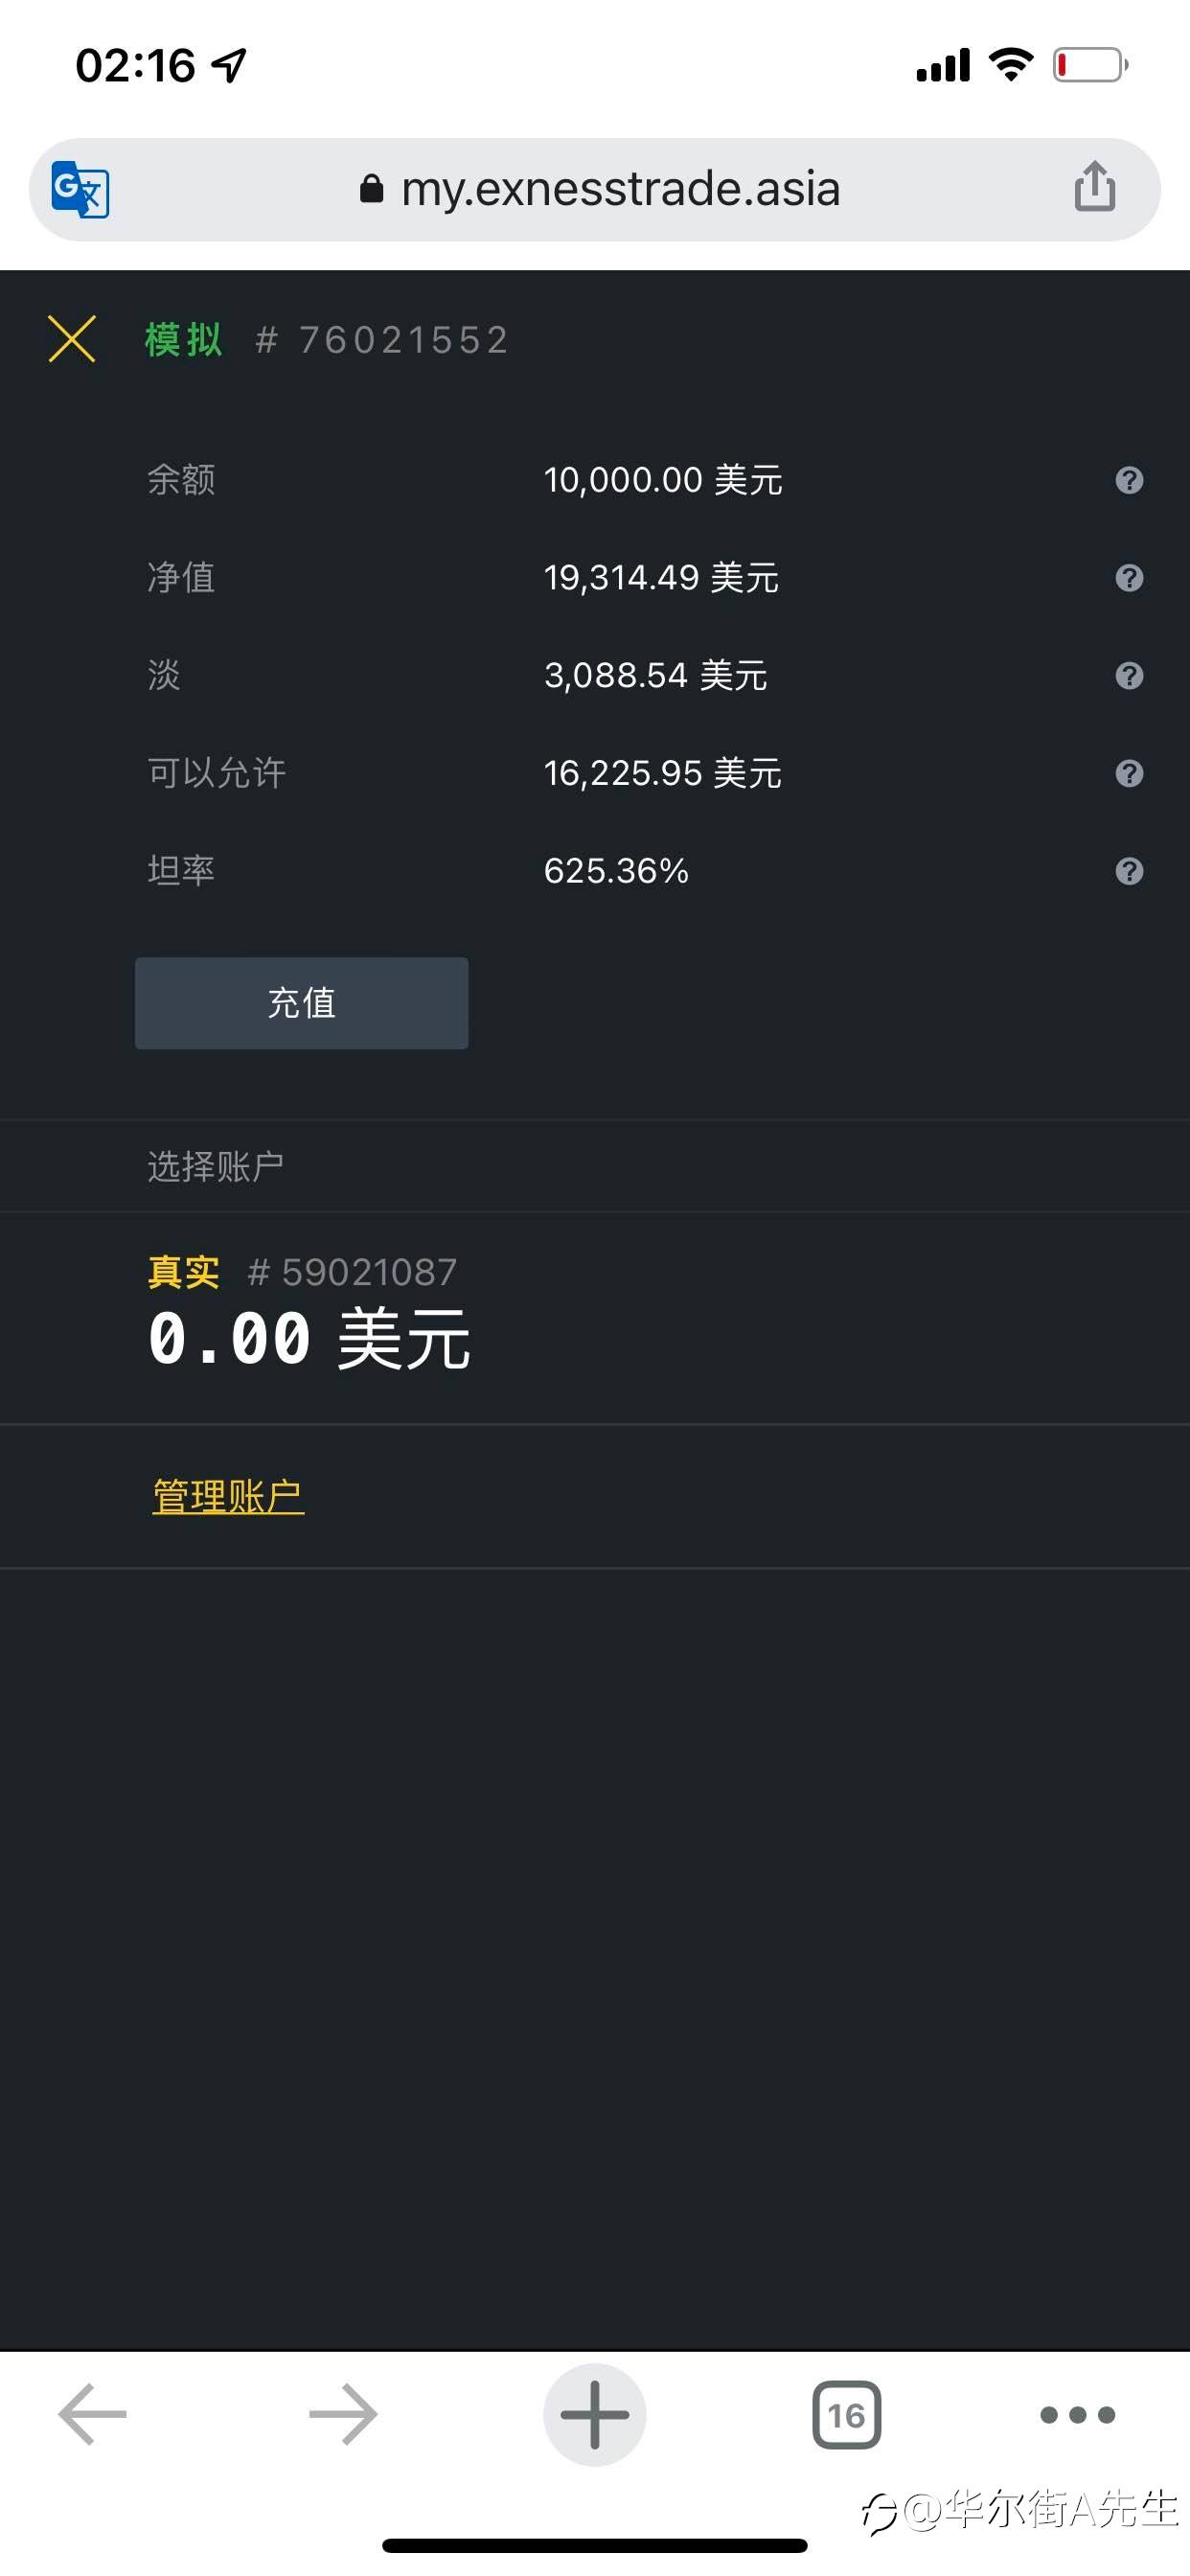Tap the 模拟 demo account label

tap(184, 340)
